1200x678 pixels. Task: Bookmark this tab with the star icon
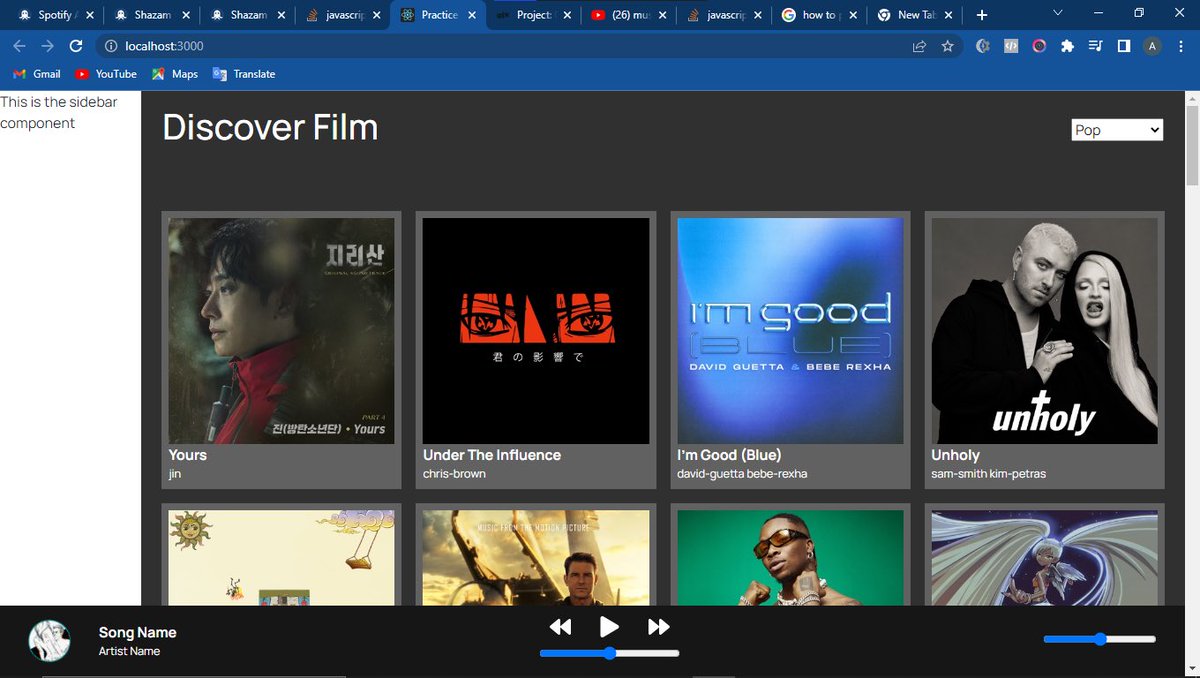pos(947,46)
